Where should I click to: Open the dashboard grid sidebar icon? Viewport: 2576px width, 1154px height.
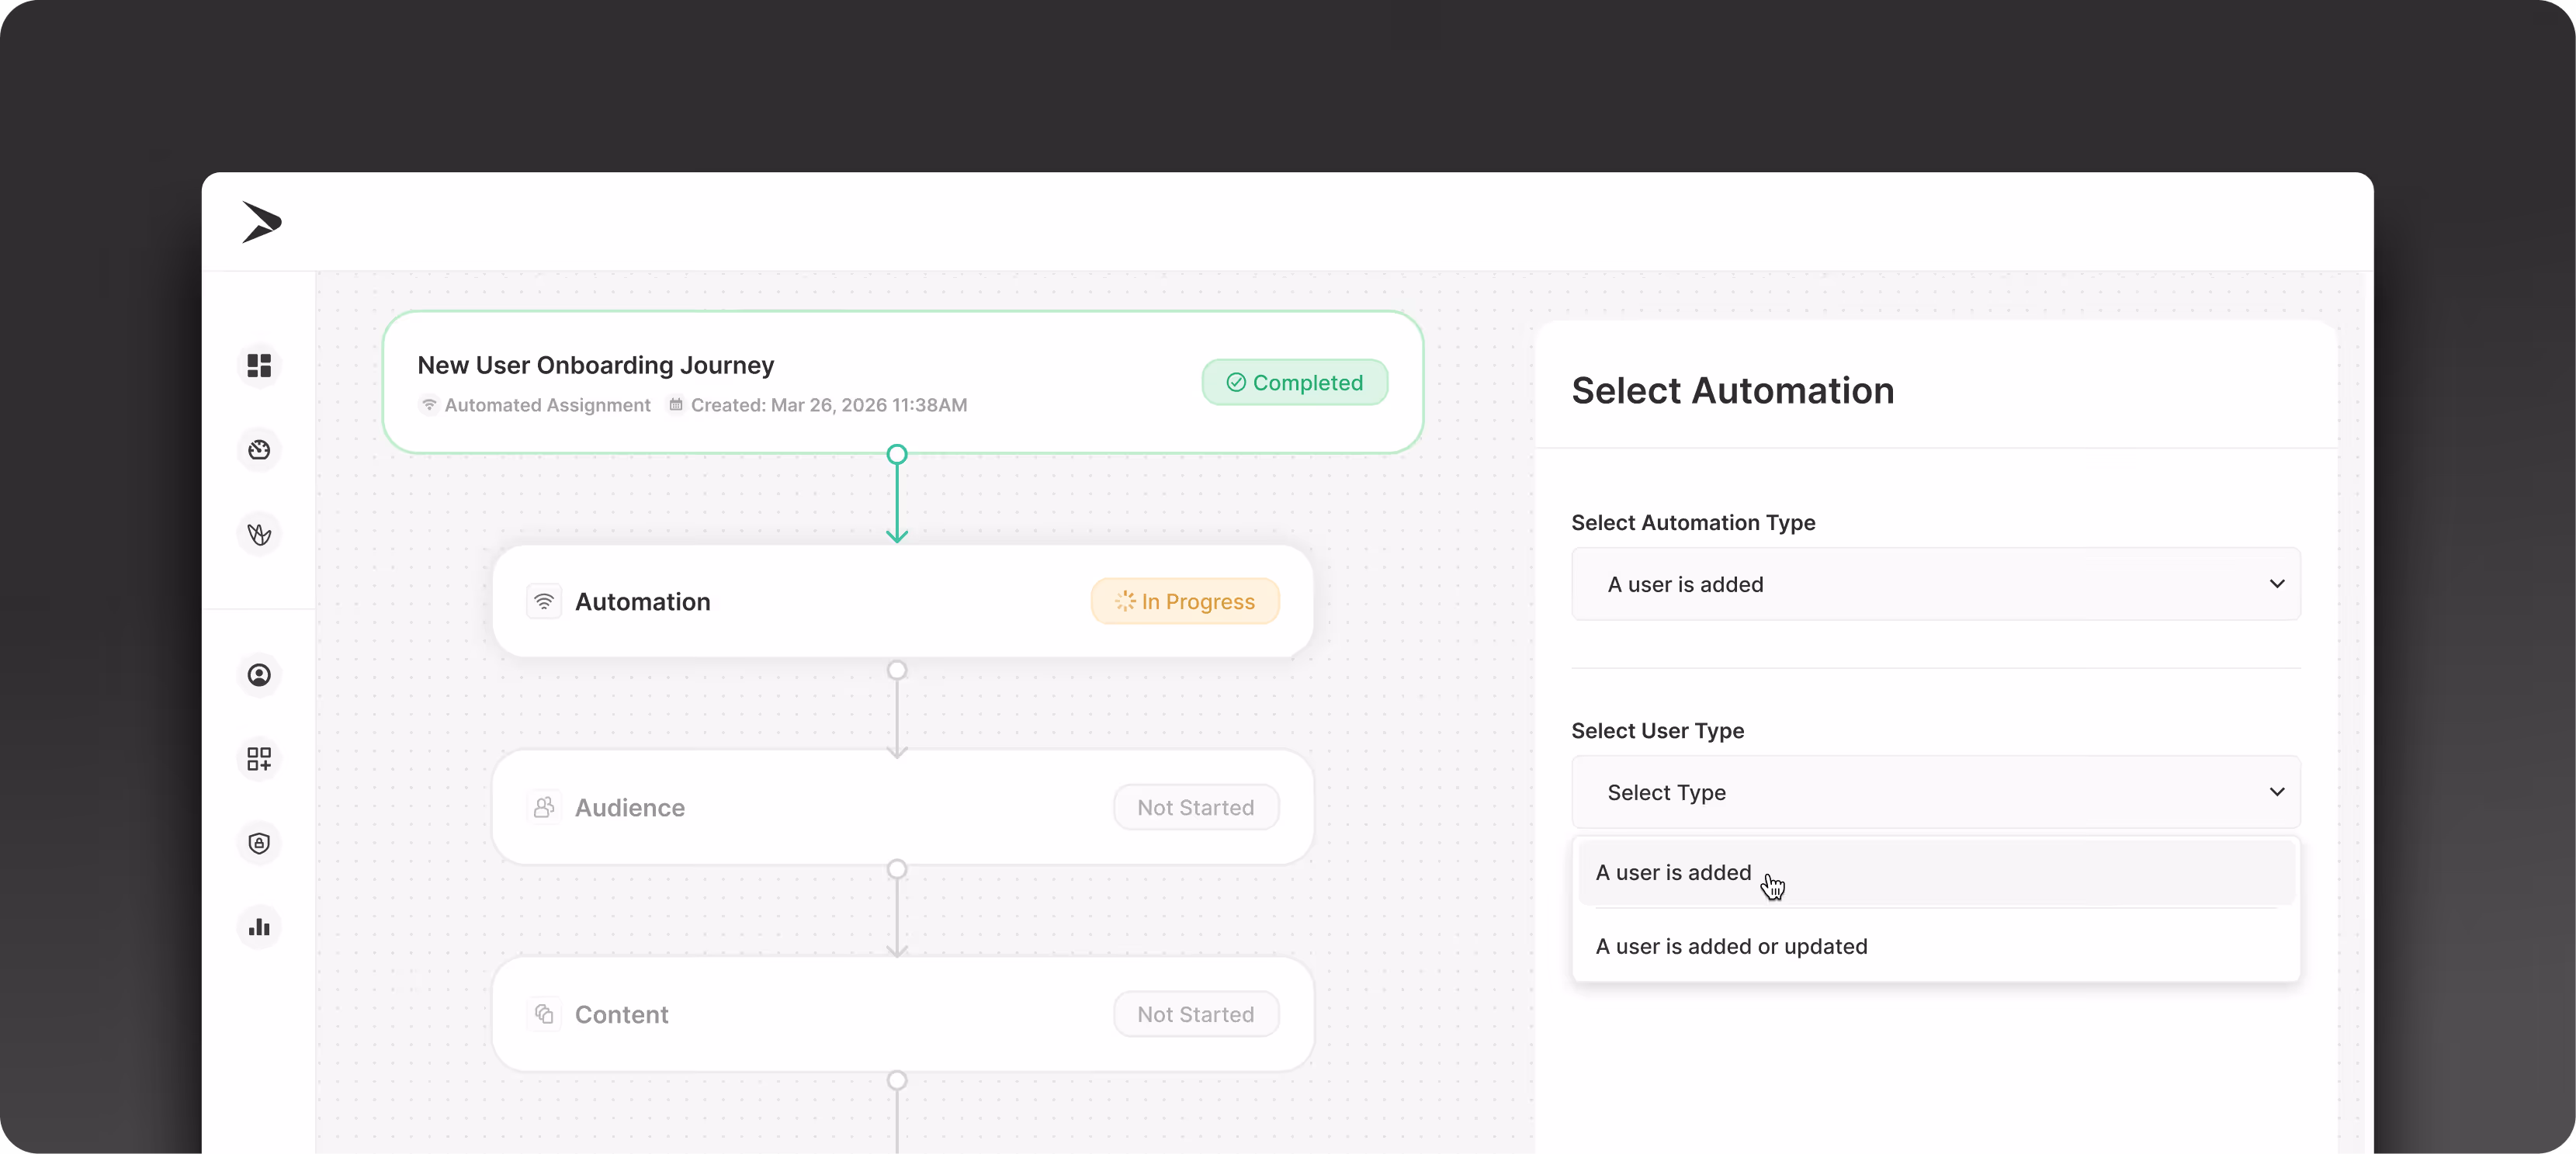259,366
